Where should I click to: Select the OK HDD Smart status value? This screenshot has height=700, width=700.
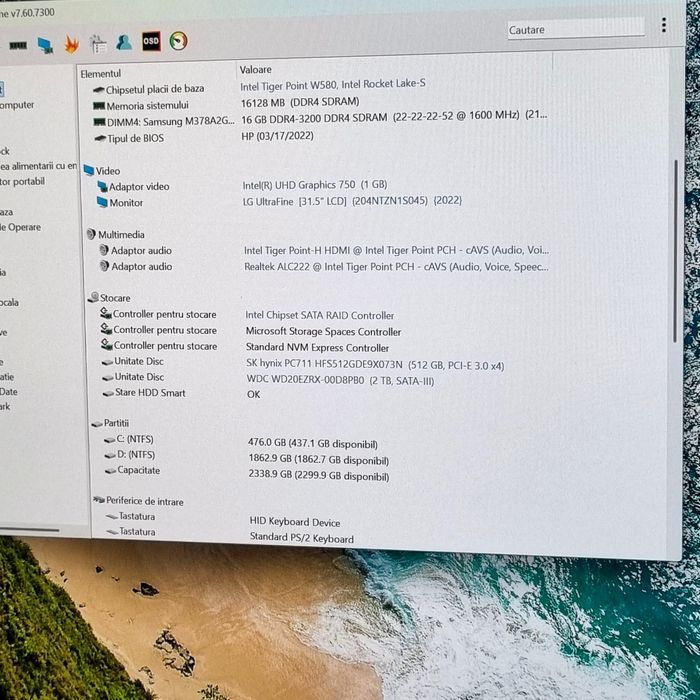coord(254,394)
